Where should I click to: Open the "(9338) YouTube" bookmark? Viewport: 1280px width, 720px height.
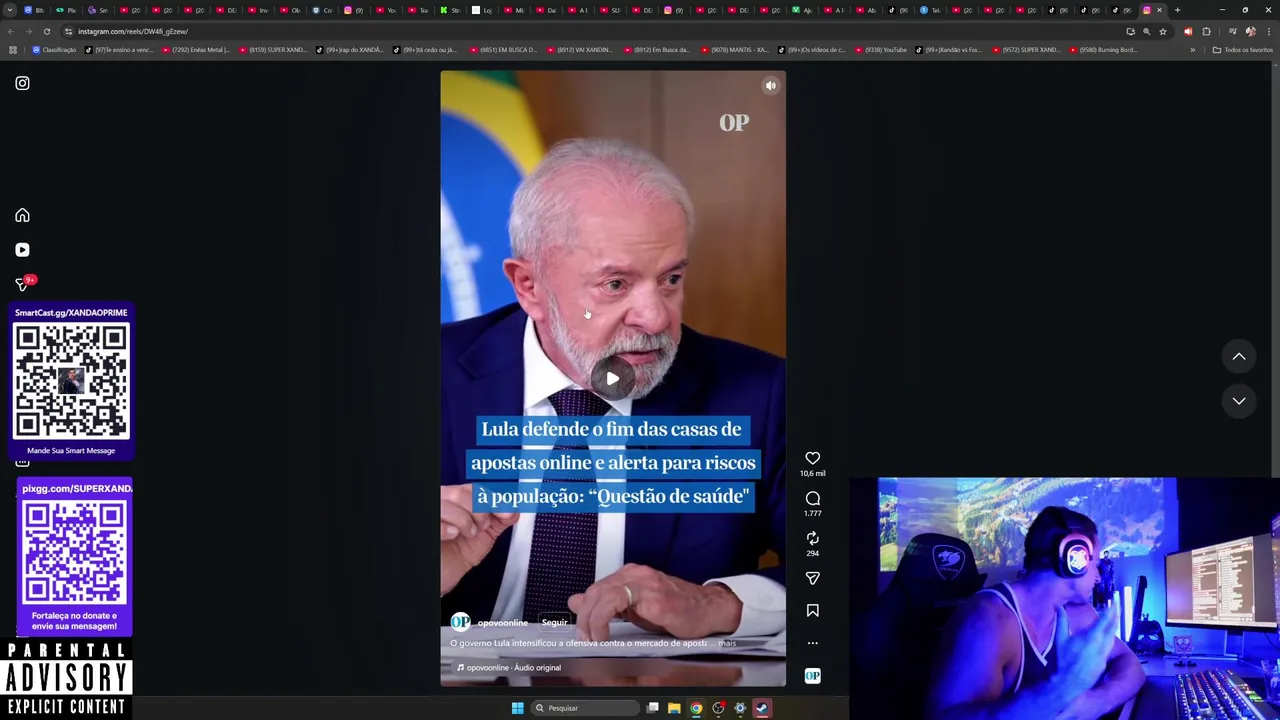[880, 50]
